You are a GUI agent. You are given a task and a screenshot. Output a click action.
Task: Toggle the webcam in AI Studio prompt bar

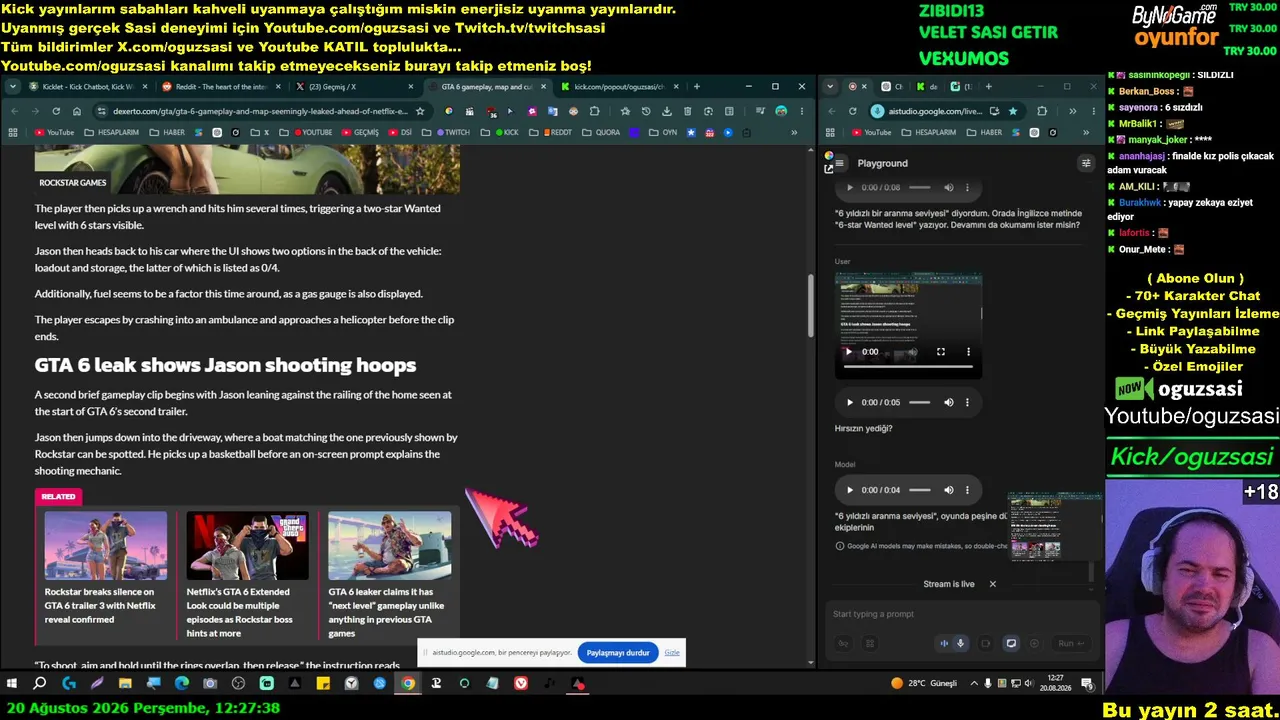(986, 644)
